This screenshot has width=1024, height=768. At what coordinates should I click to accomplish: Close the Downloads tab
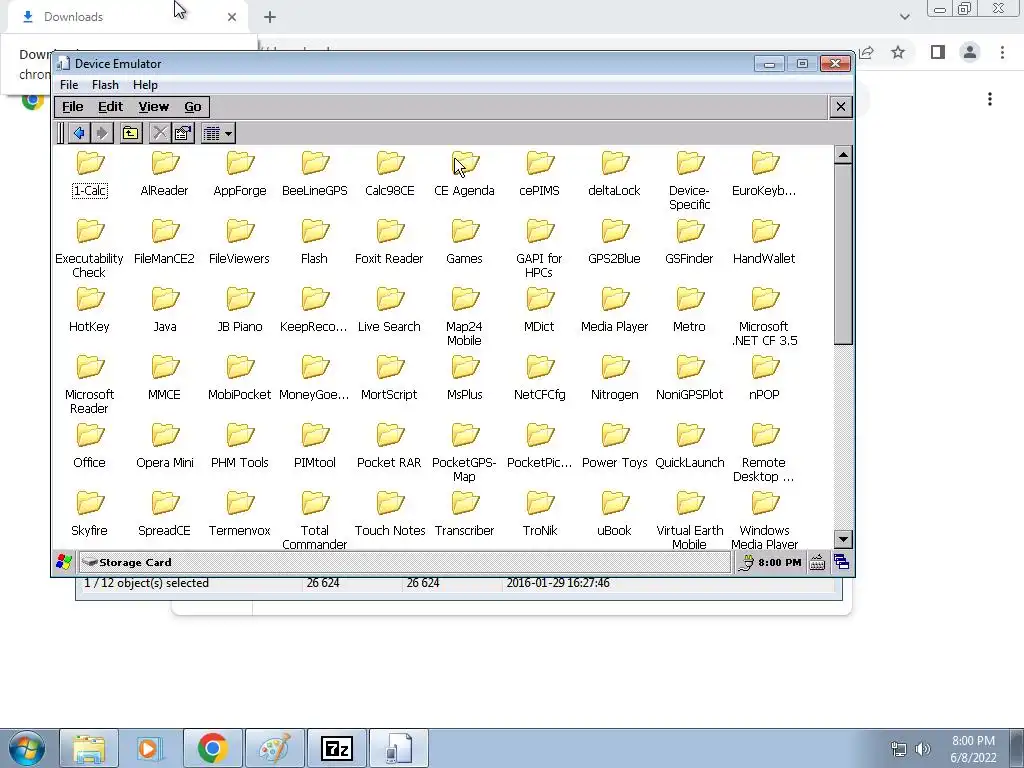[x=232, y=17]
